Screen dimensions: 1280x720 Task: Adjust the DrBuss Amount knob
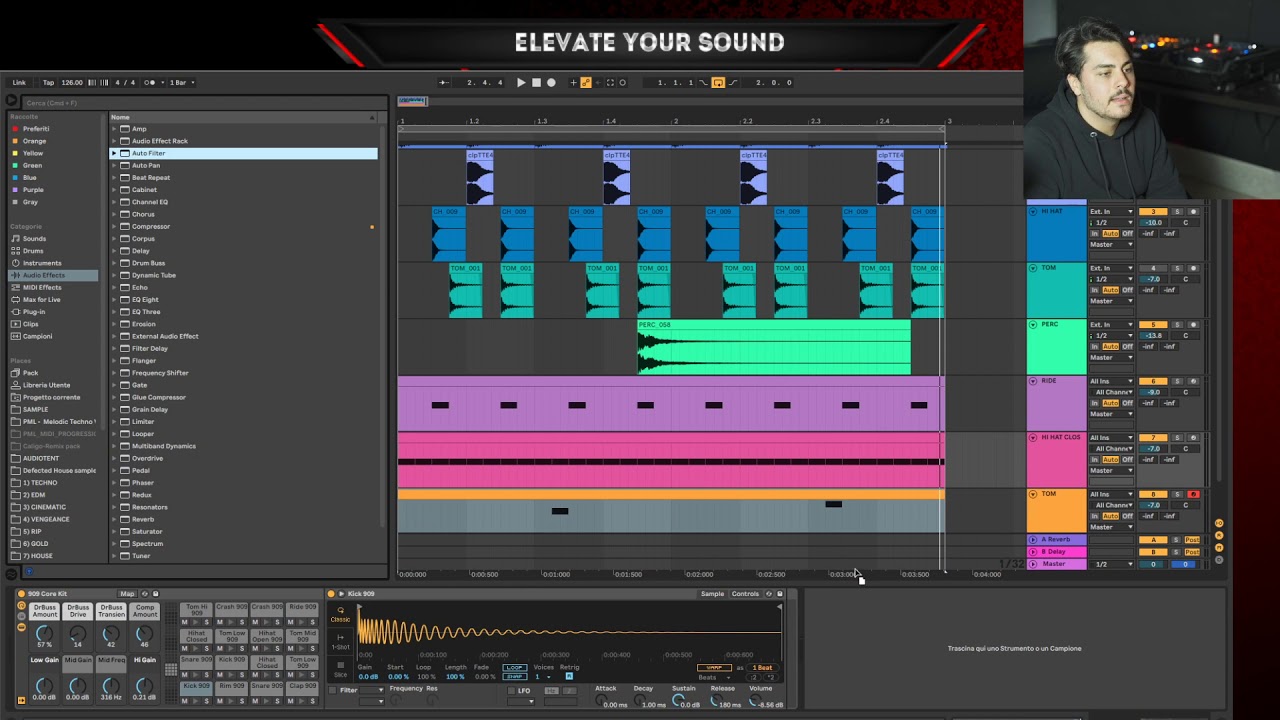(x=44, y=634)
